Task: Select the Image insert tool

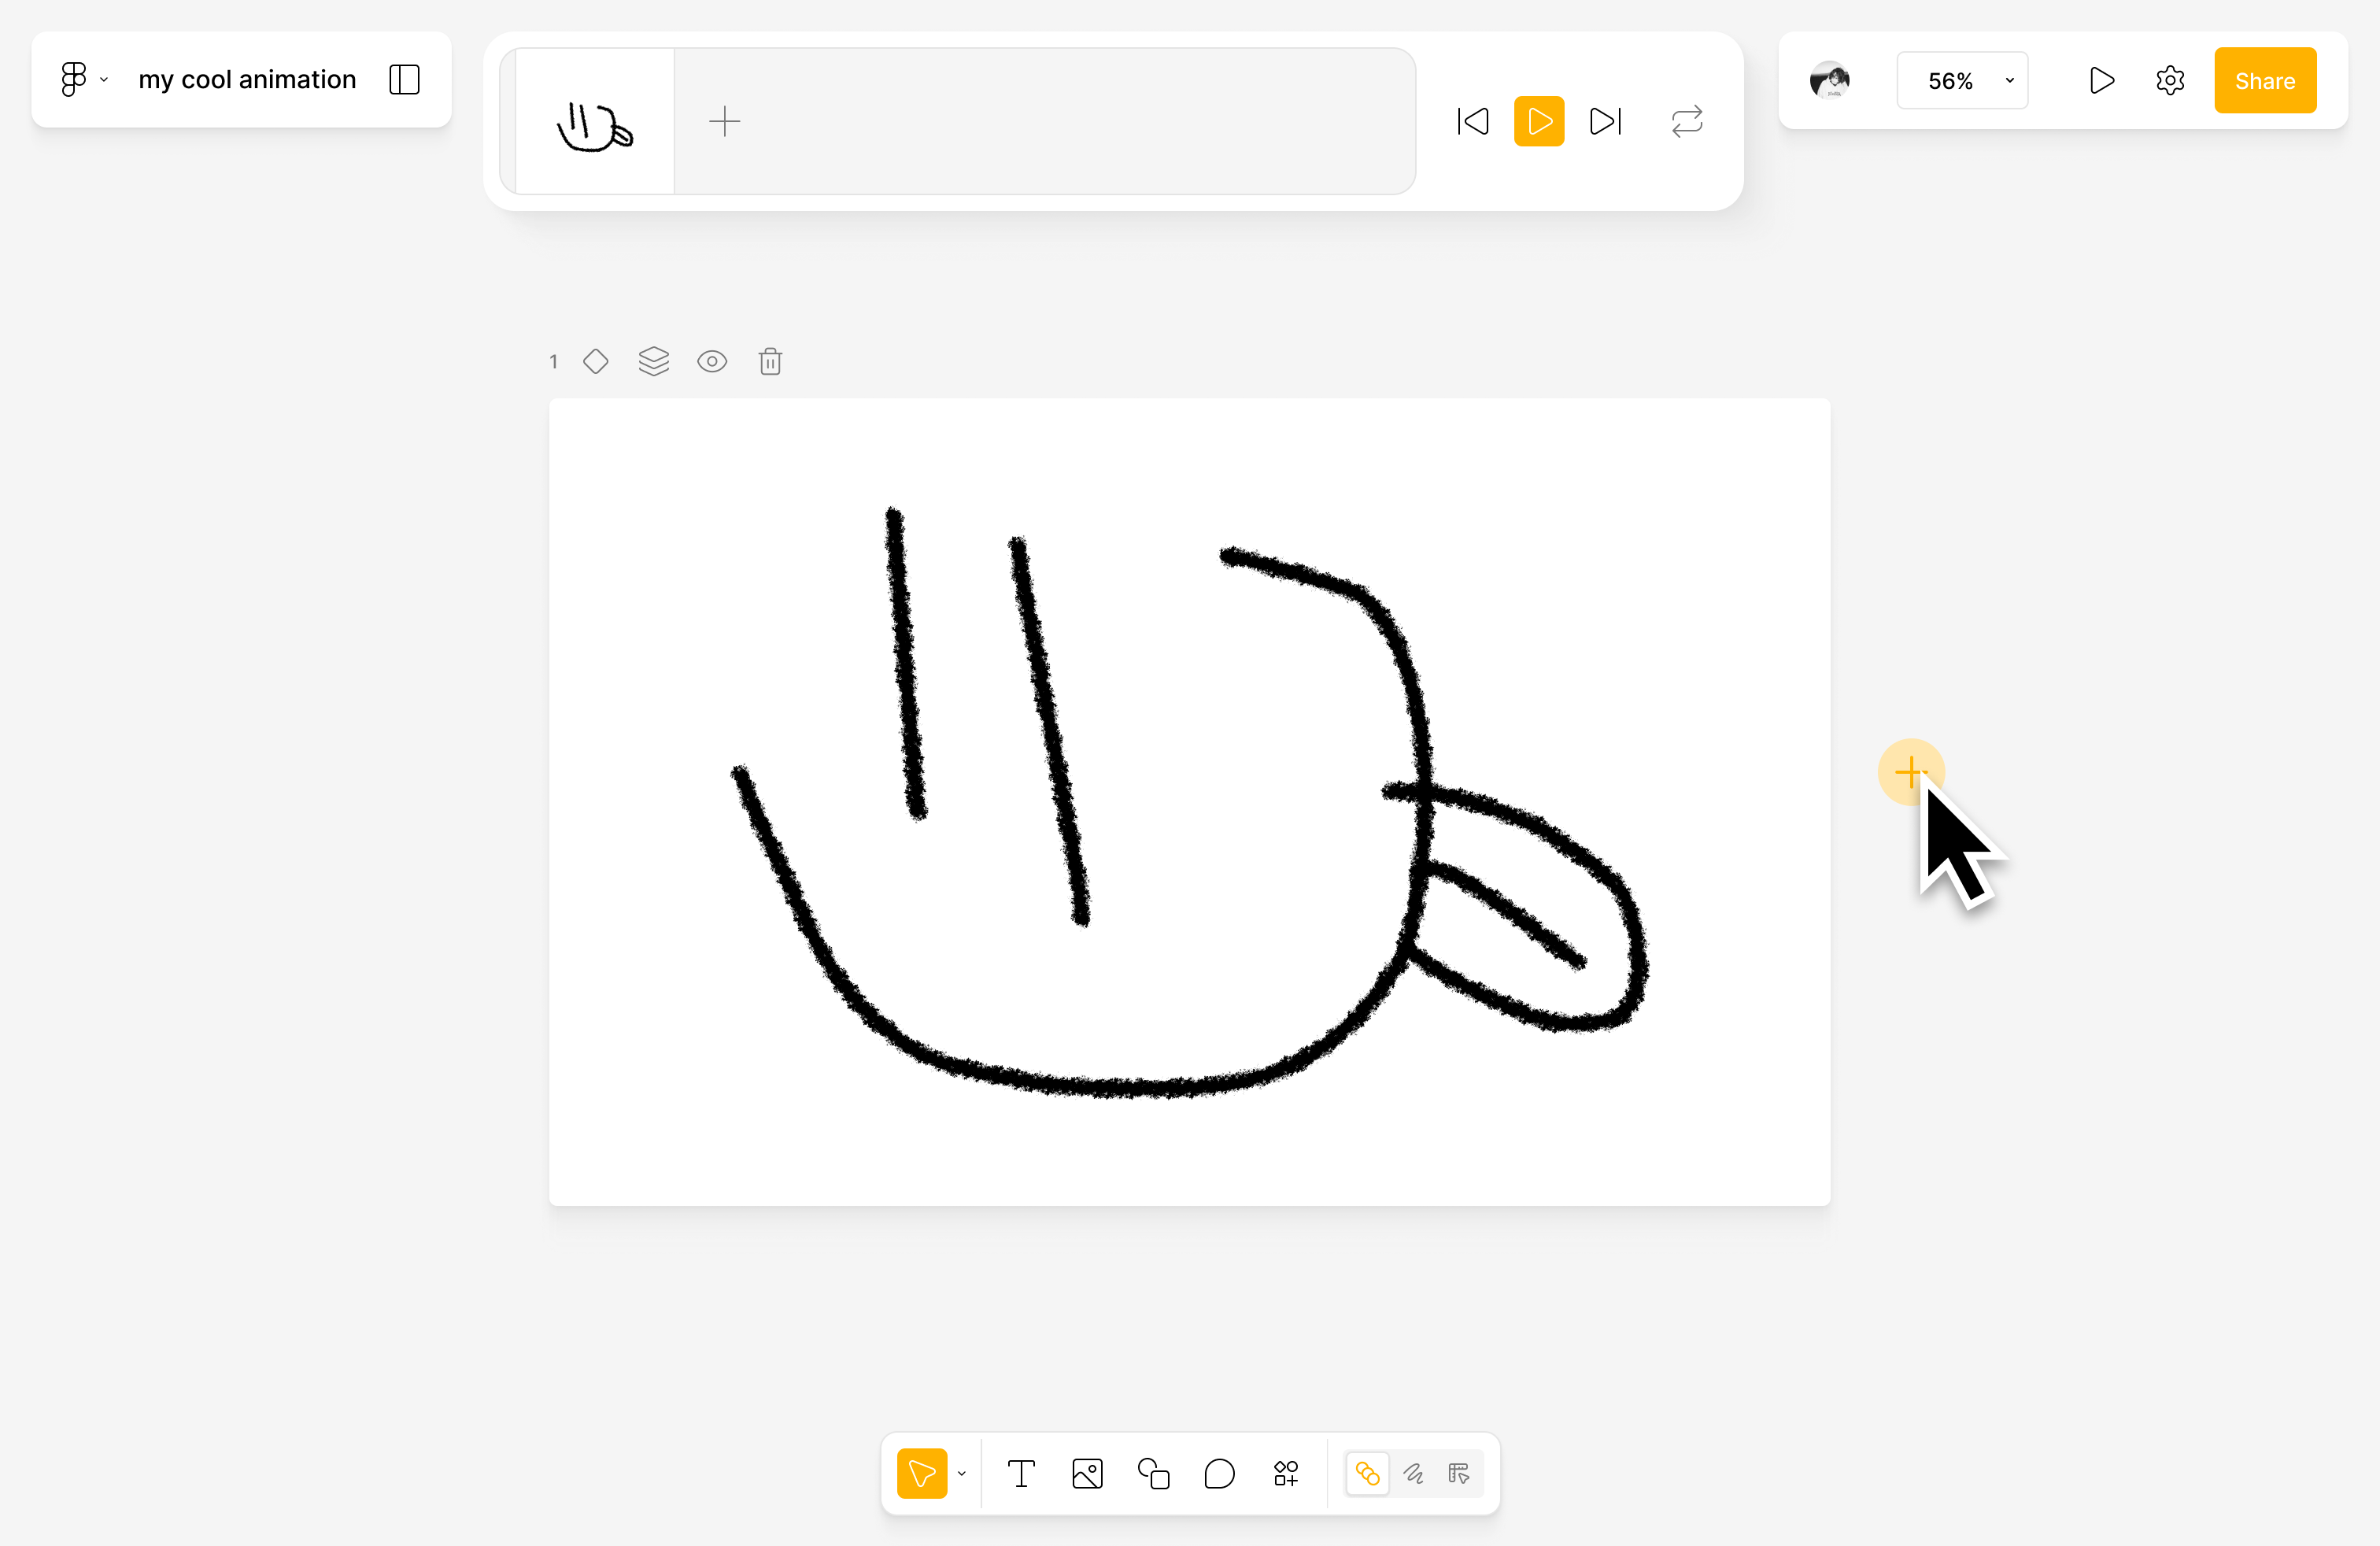Action: (1087, 1473)
